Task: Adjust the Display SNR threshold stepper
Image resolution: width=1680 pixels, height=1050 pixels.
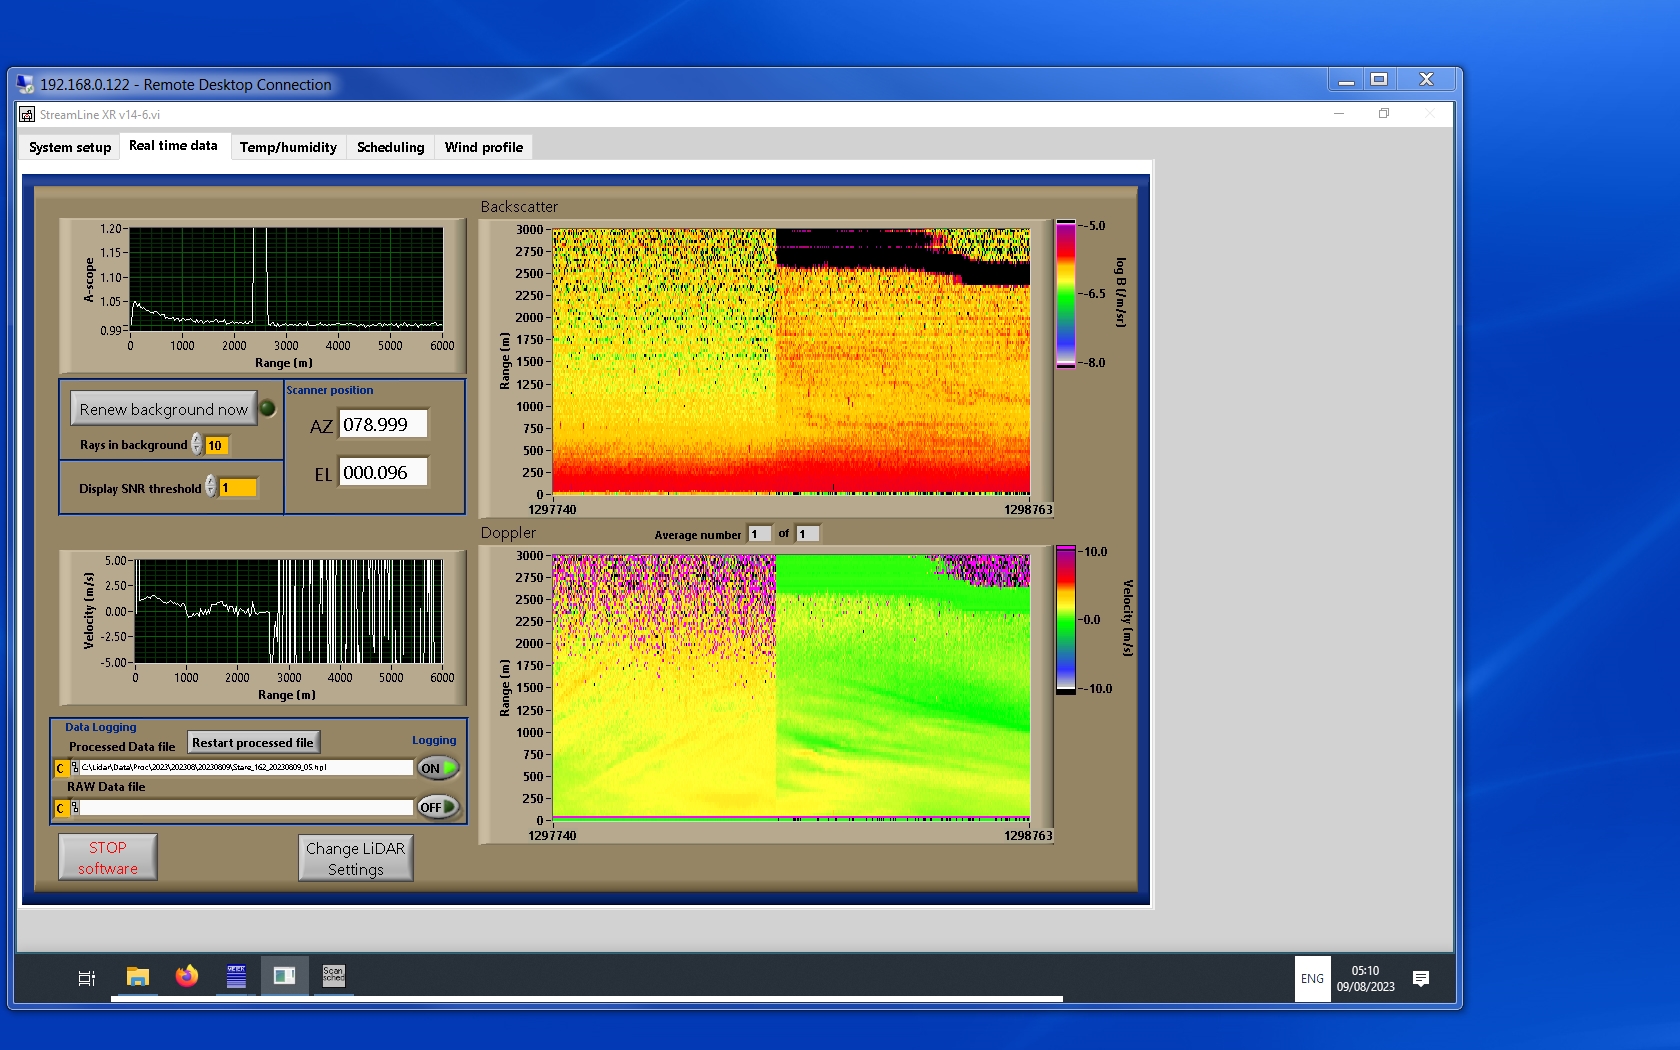Action: (211, 487)
